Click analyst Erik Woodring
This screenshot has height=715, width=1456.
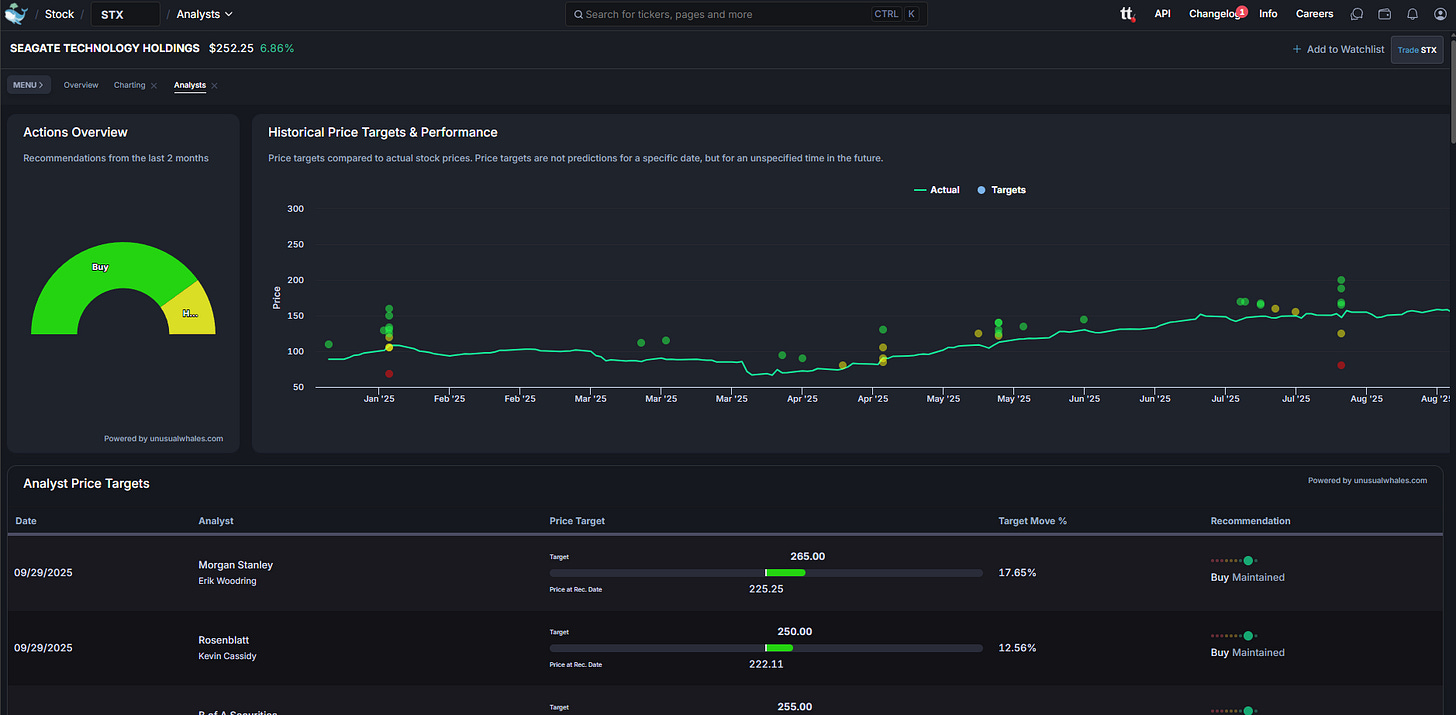(x=227, y=581)
